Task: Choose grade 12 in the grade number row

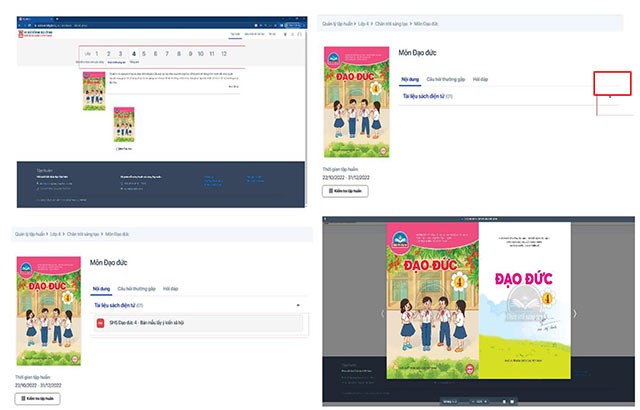Action: tap(224, 53)
